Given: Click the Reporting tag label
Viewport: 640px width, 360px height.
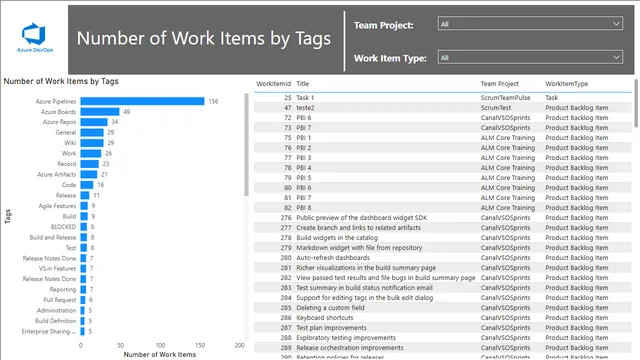Looking at the screenshot, I should 63,289.
